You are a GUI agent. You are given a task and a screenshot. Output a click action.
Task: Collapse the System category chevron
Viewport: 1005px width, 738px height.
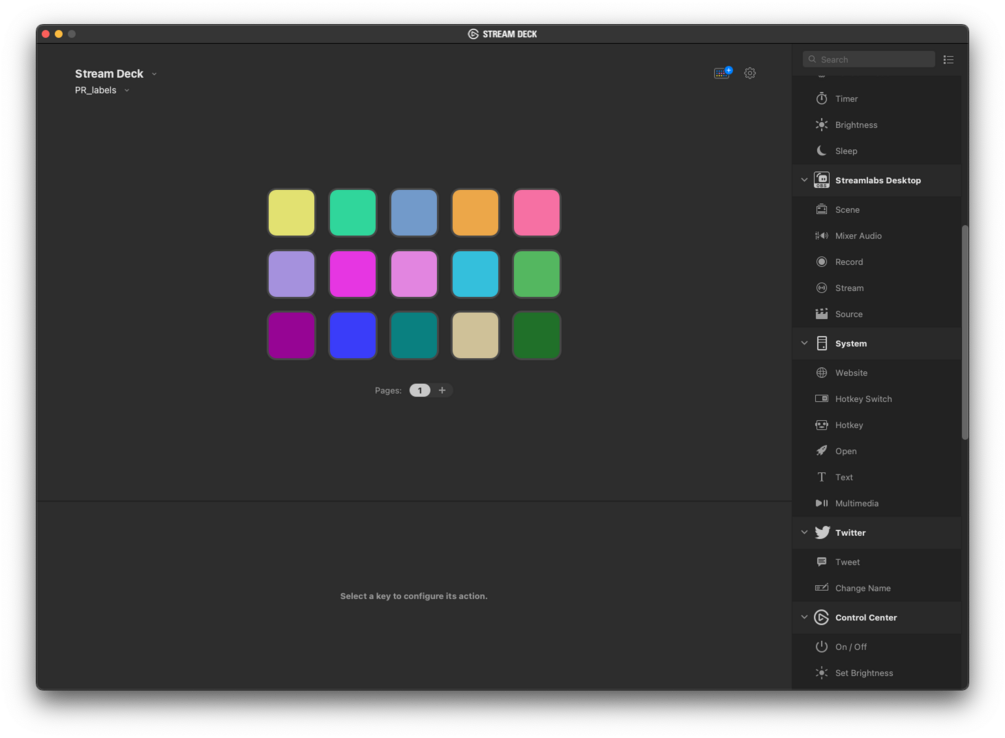(x=804, y=343)
